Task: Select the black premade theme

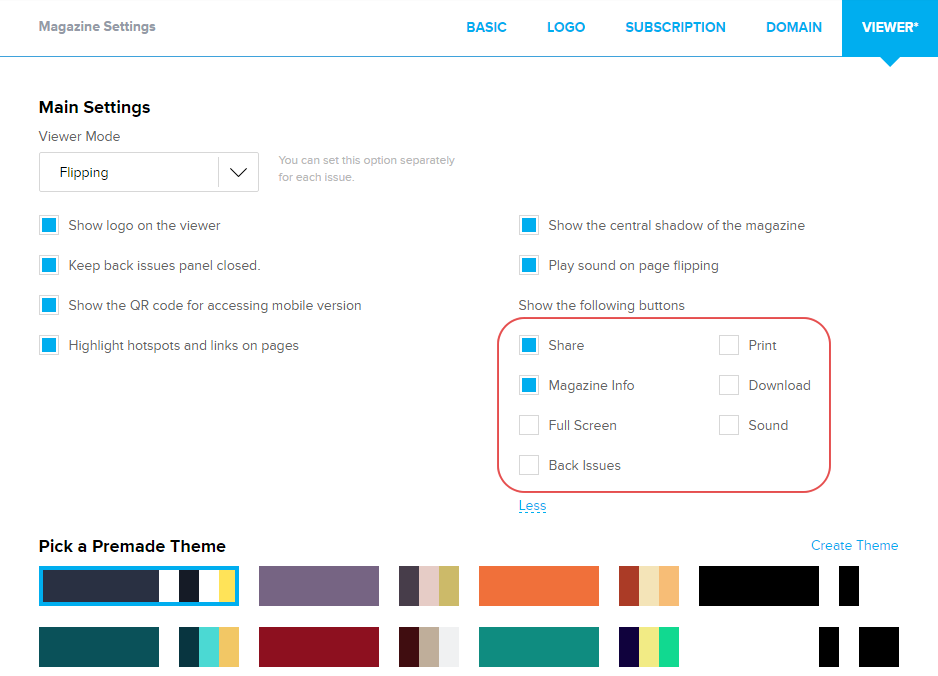Action: point(758,586)
